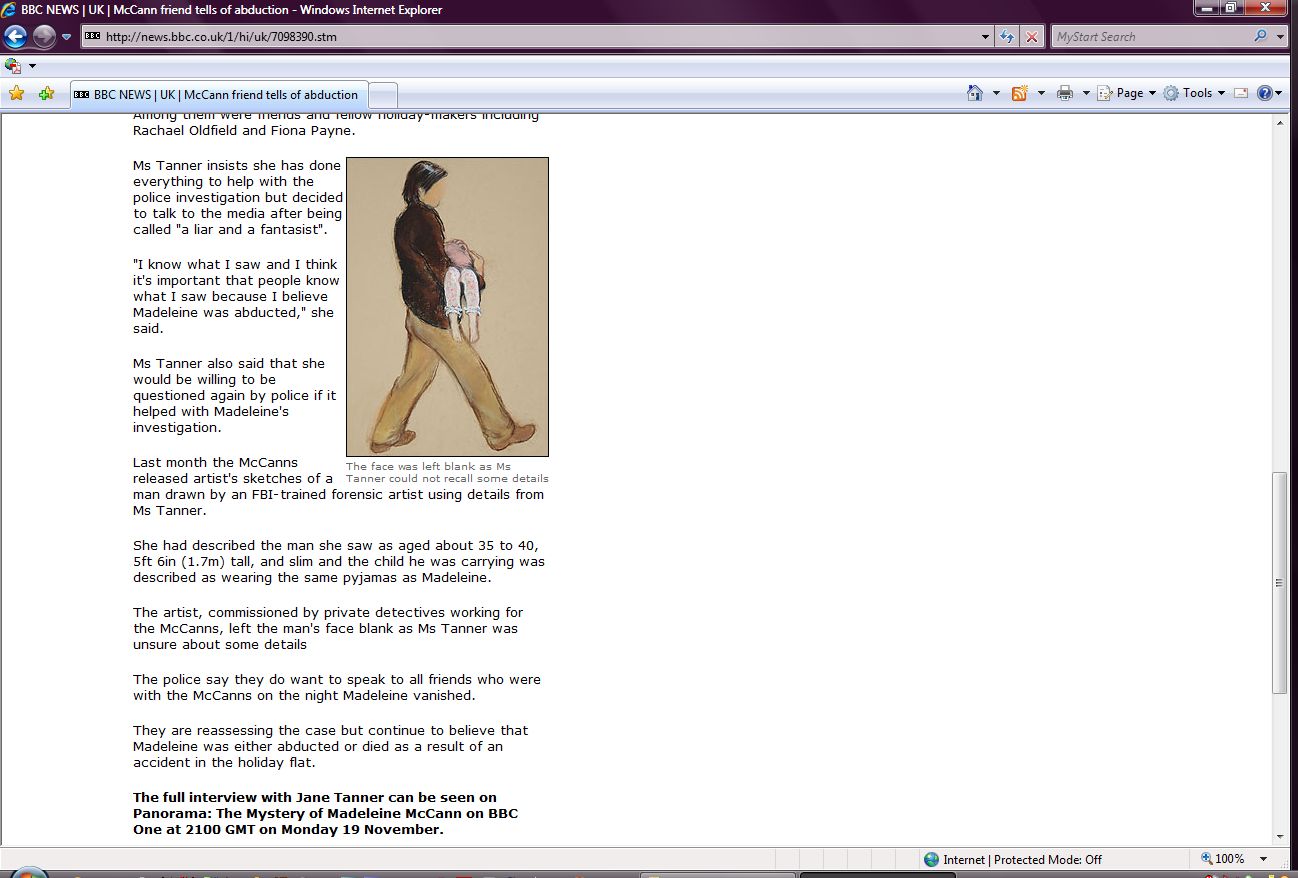Click the browser Back arrow button
This screenshot has height=878, width=1298.
(15, 37)
